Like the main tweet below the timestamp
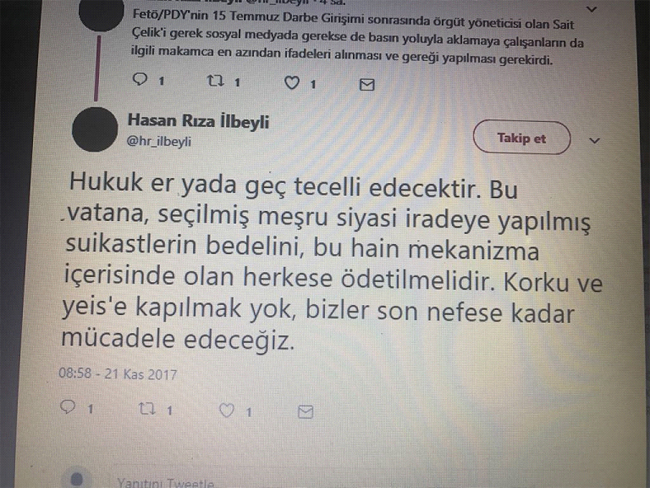This screenshot has height=488, width=650. tap(227, 410)
